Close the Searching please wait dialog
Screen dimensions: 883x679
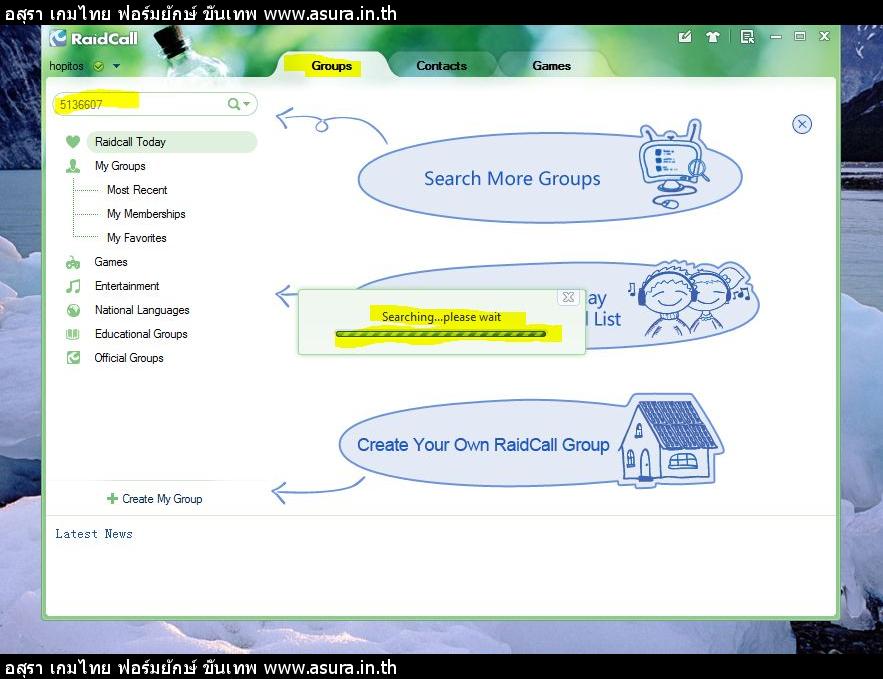tap(568, 297)
